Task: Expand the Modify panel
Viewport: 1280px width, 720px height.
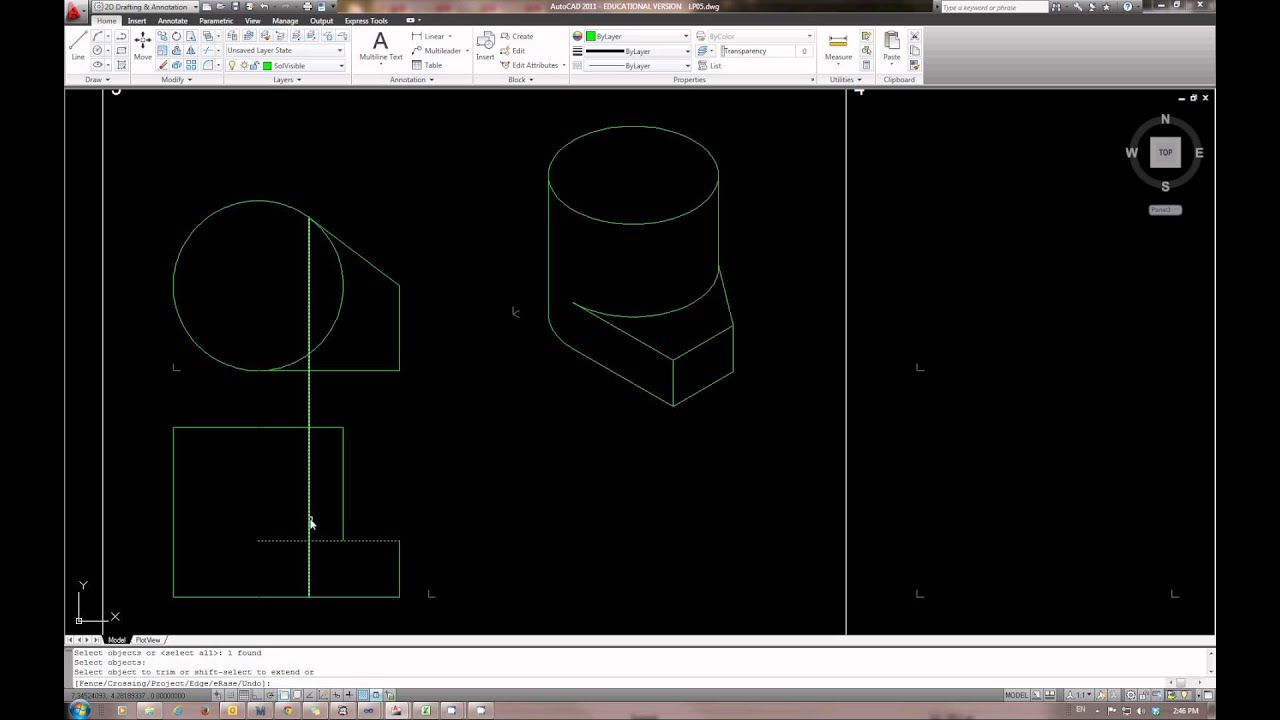Action: [176, 79]
